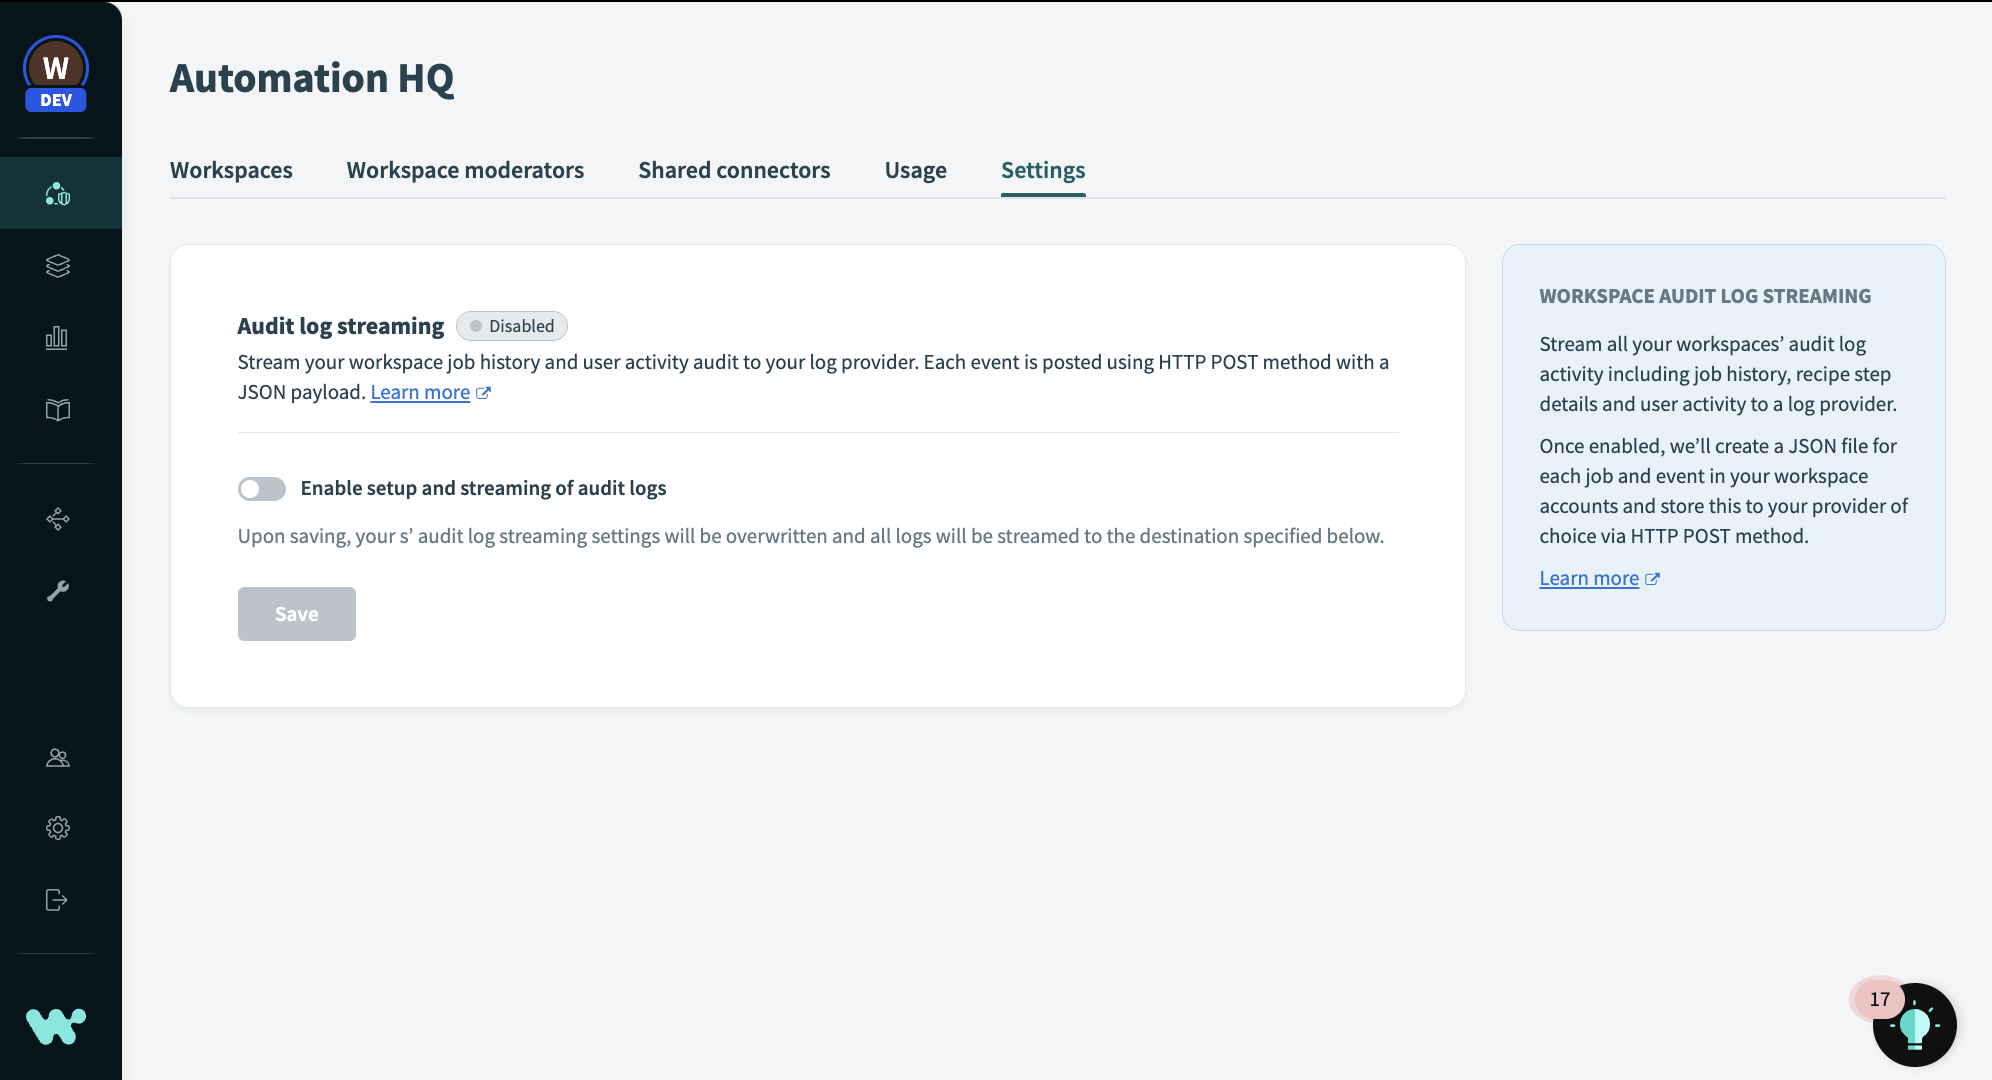Go to the Shared connectors tab

(734, 170)
